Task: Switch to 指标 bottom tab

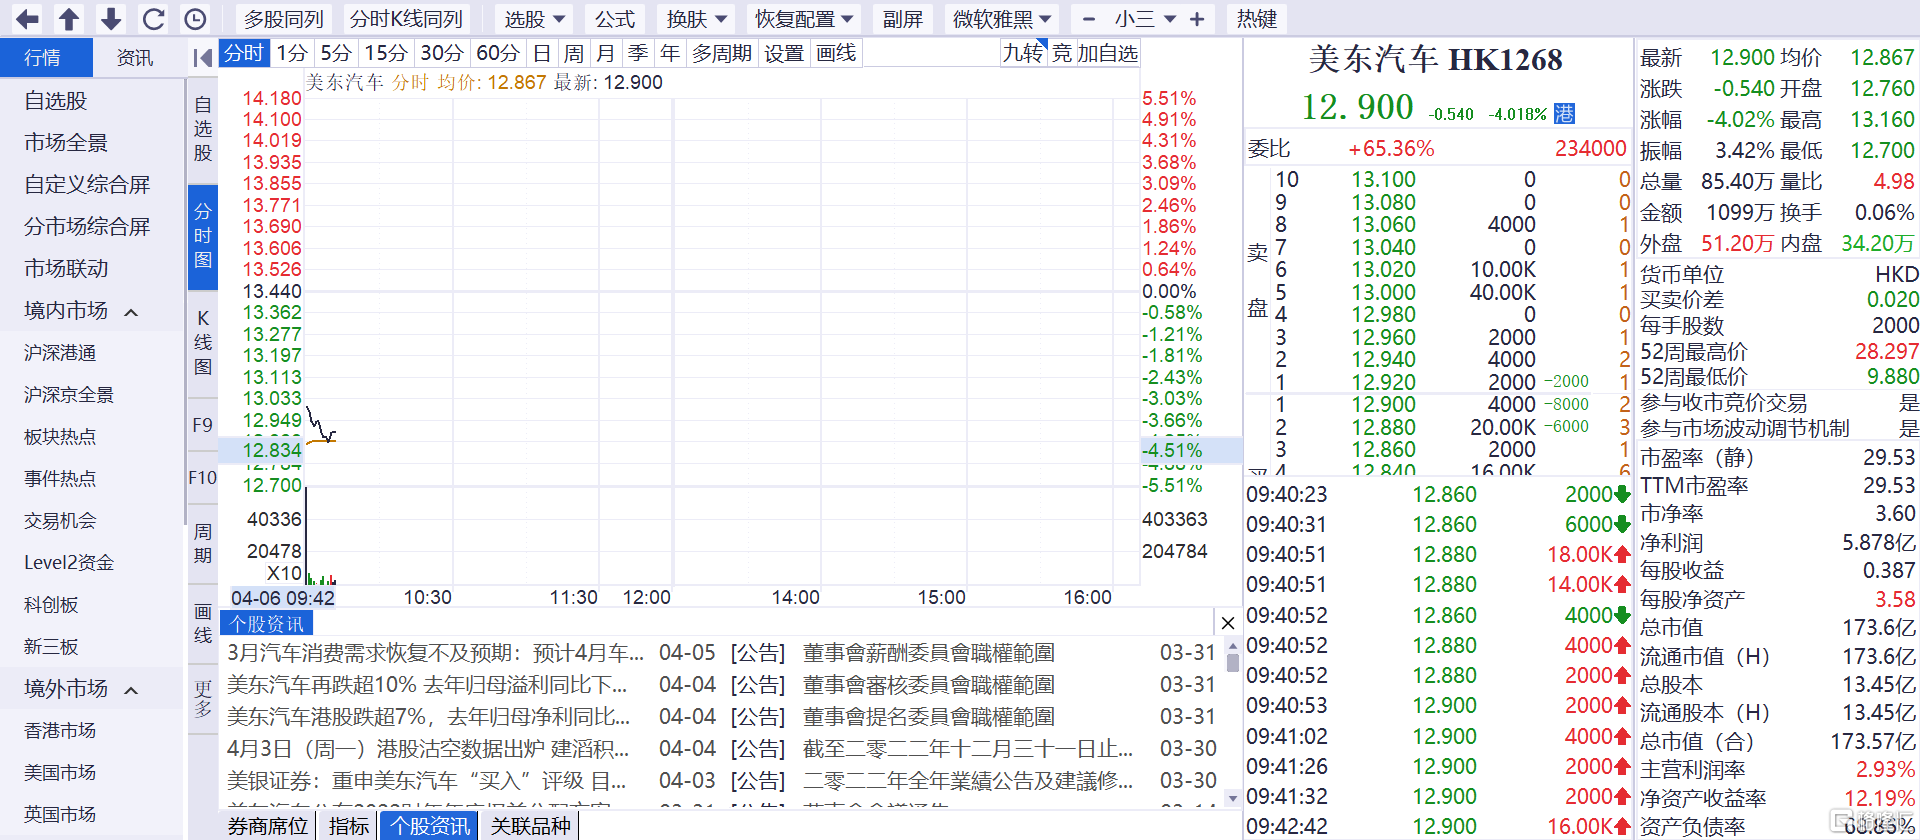Action: (348, 826)
